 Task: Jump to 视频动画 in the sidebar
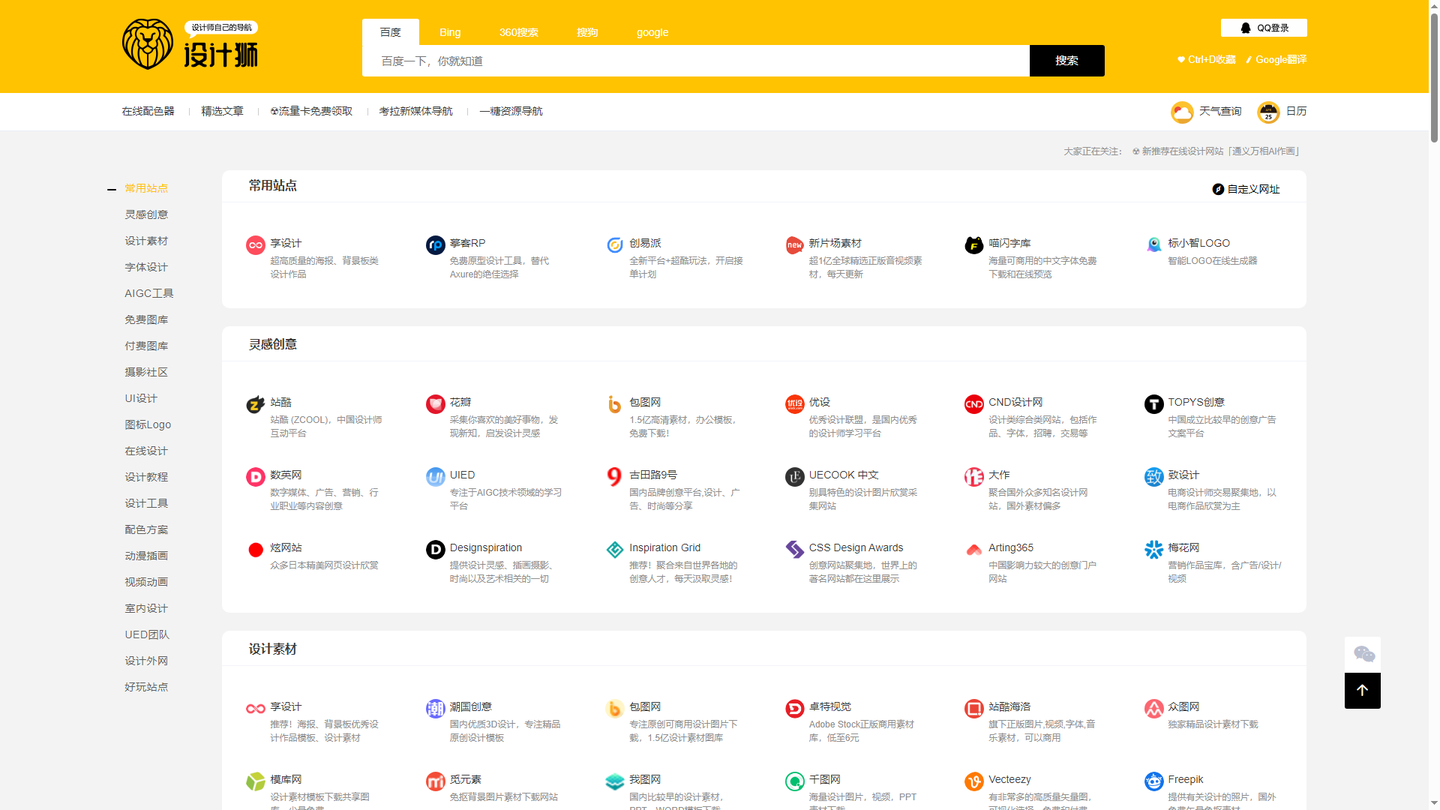tap(146, 582)
